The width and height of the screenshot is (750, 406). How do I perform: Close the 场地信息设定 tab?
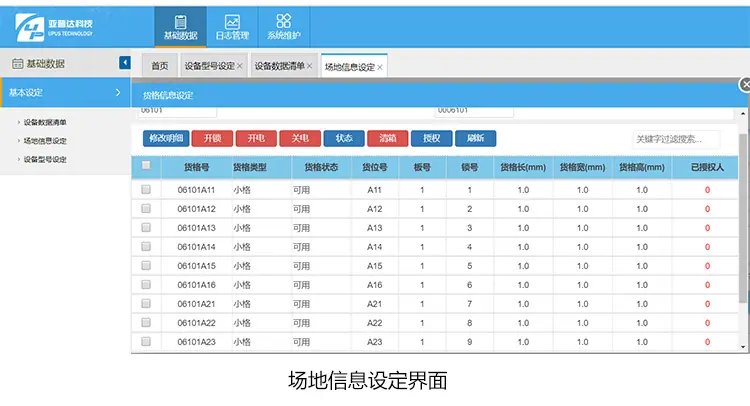tap(380, 67)
